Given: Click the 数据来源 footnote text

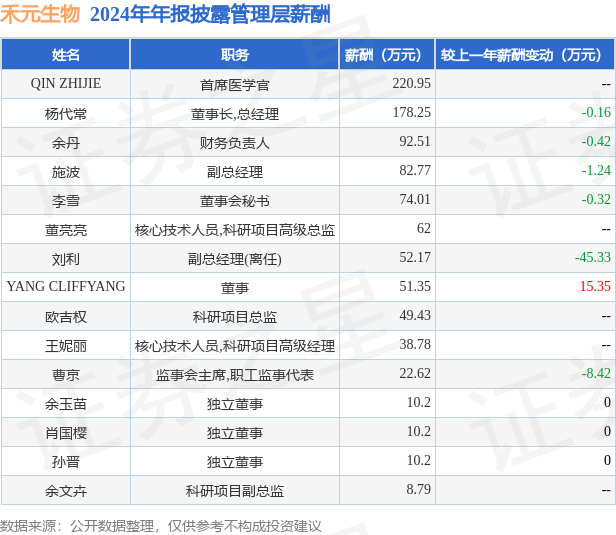Looking at the screenshot, I should pos(161,526).
